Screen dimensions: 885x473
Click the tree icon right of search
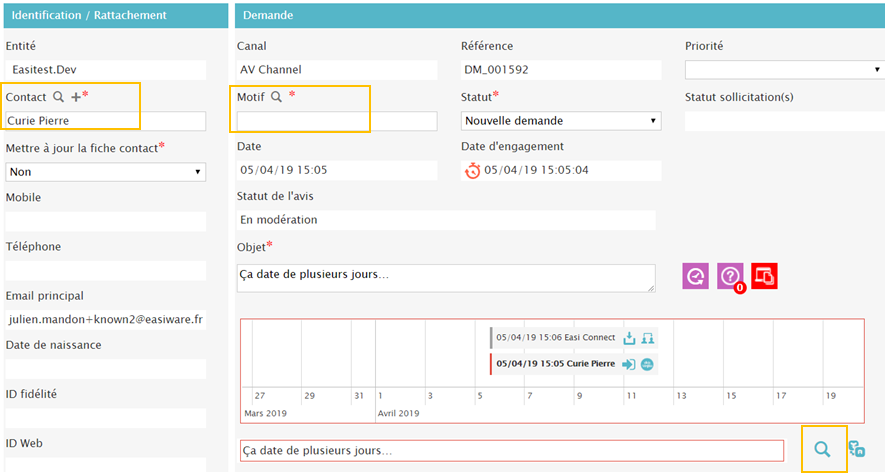coord(856,450)
